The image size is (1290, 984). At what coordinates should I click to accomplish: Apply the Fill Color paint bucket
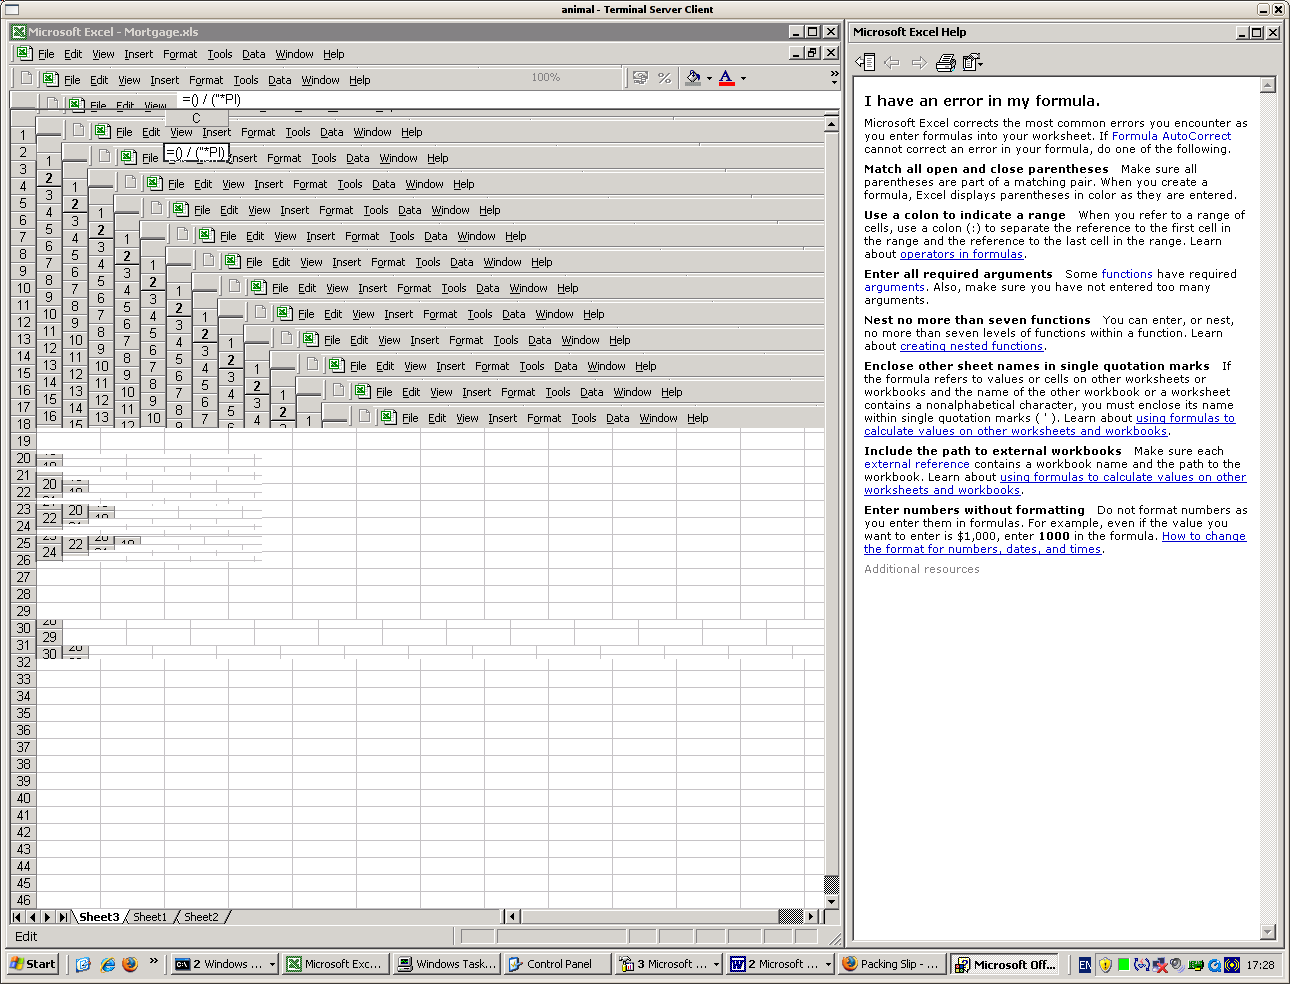pos(693,78)
